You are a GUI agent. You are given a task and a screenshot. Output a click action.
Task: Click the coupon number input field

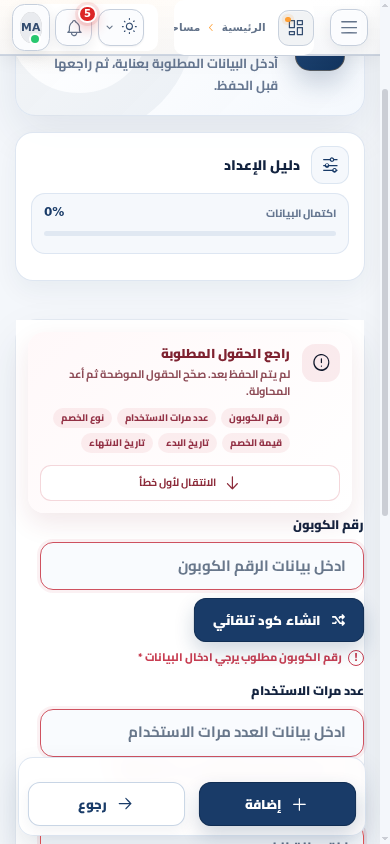coord(202,566)
